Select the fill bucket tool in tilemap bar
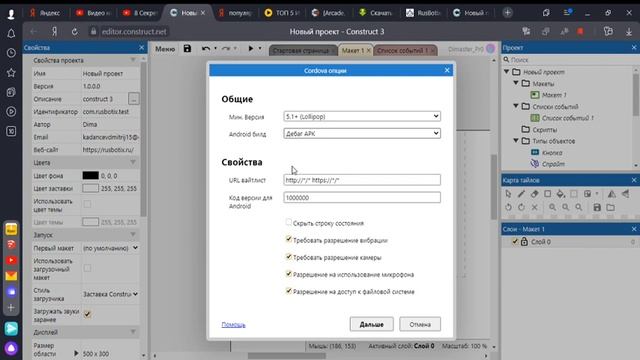640x360 pixels. tap(560, 194)
